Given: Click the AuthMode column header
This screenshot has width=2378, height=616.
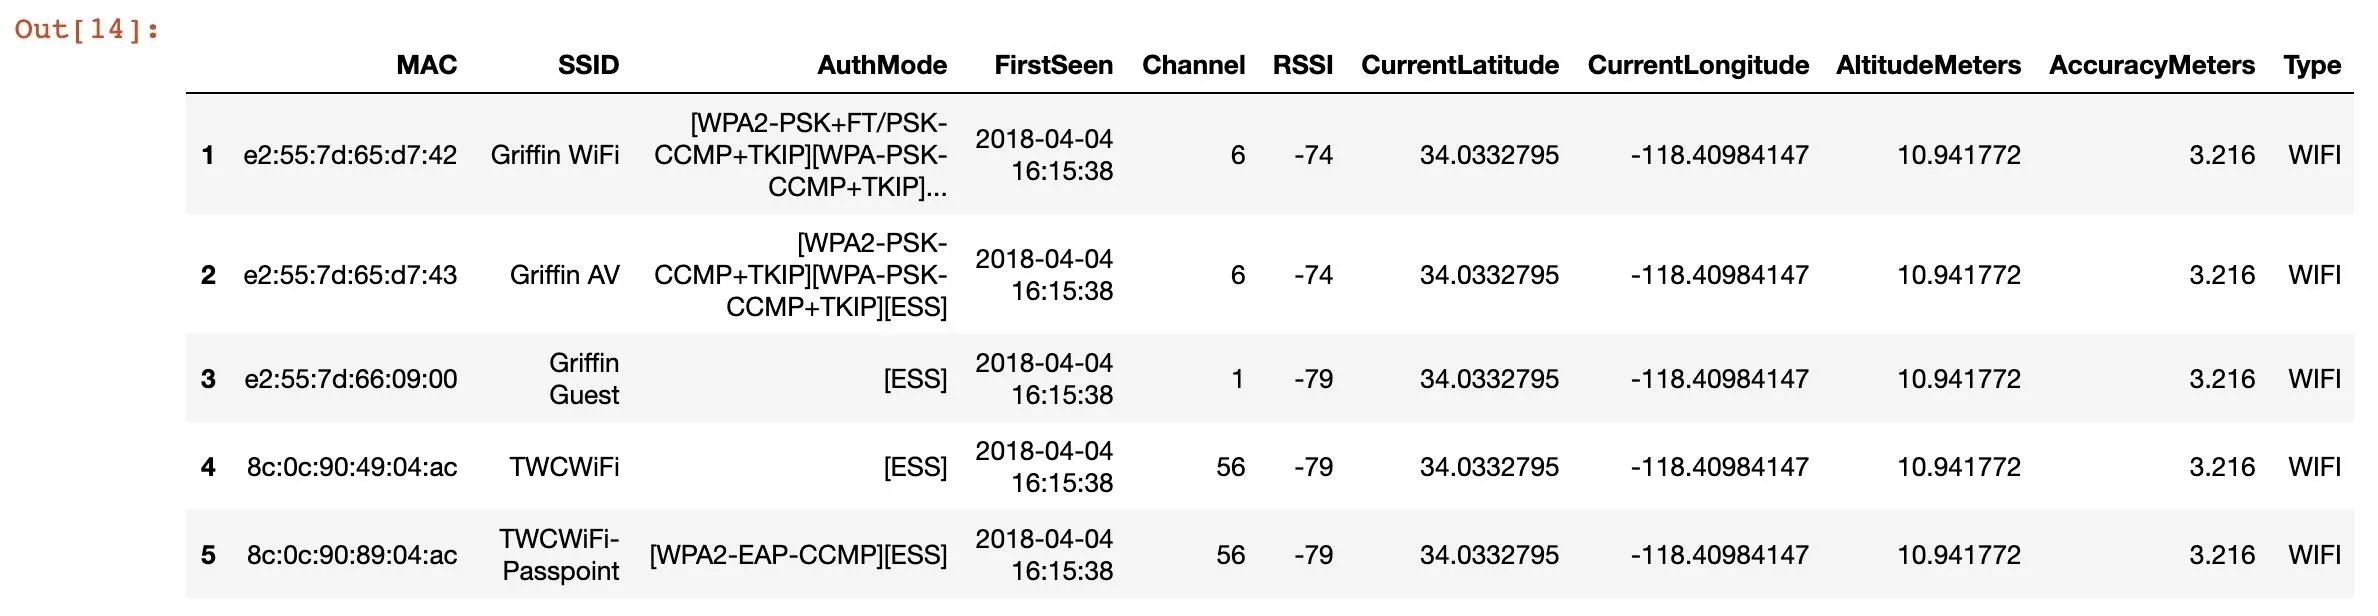Looking at the screenshot, I should point(882,66).
